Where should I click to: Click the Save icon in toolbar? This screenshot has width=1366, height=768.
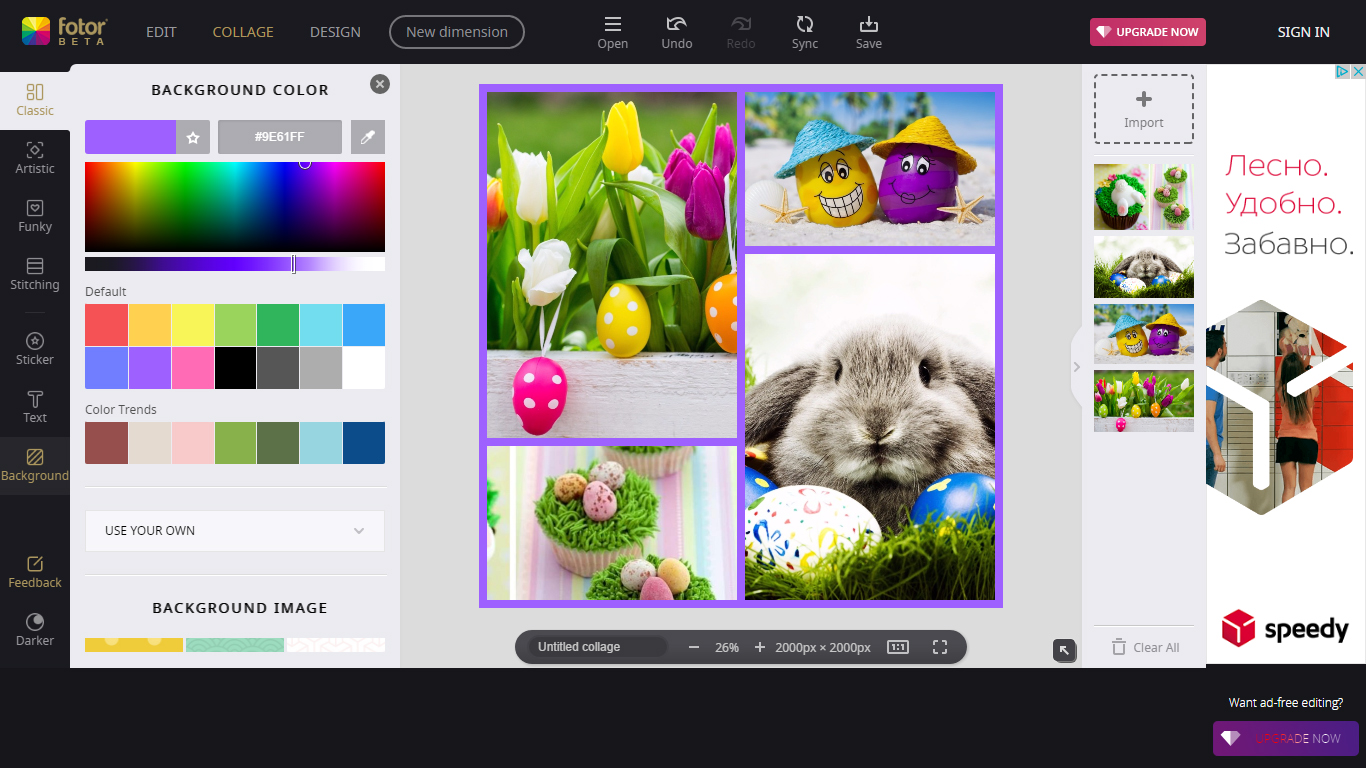pos(868,32)
